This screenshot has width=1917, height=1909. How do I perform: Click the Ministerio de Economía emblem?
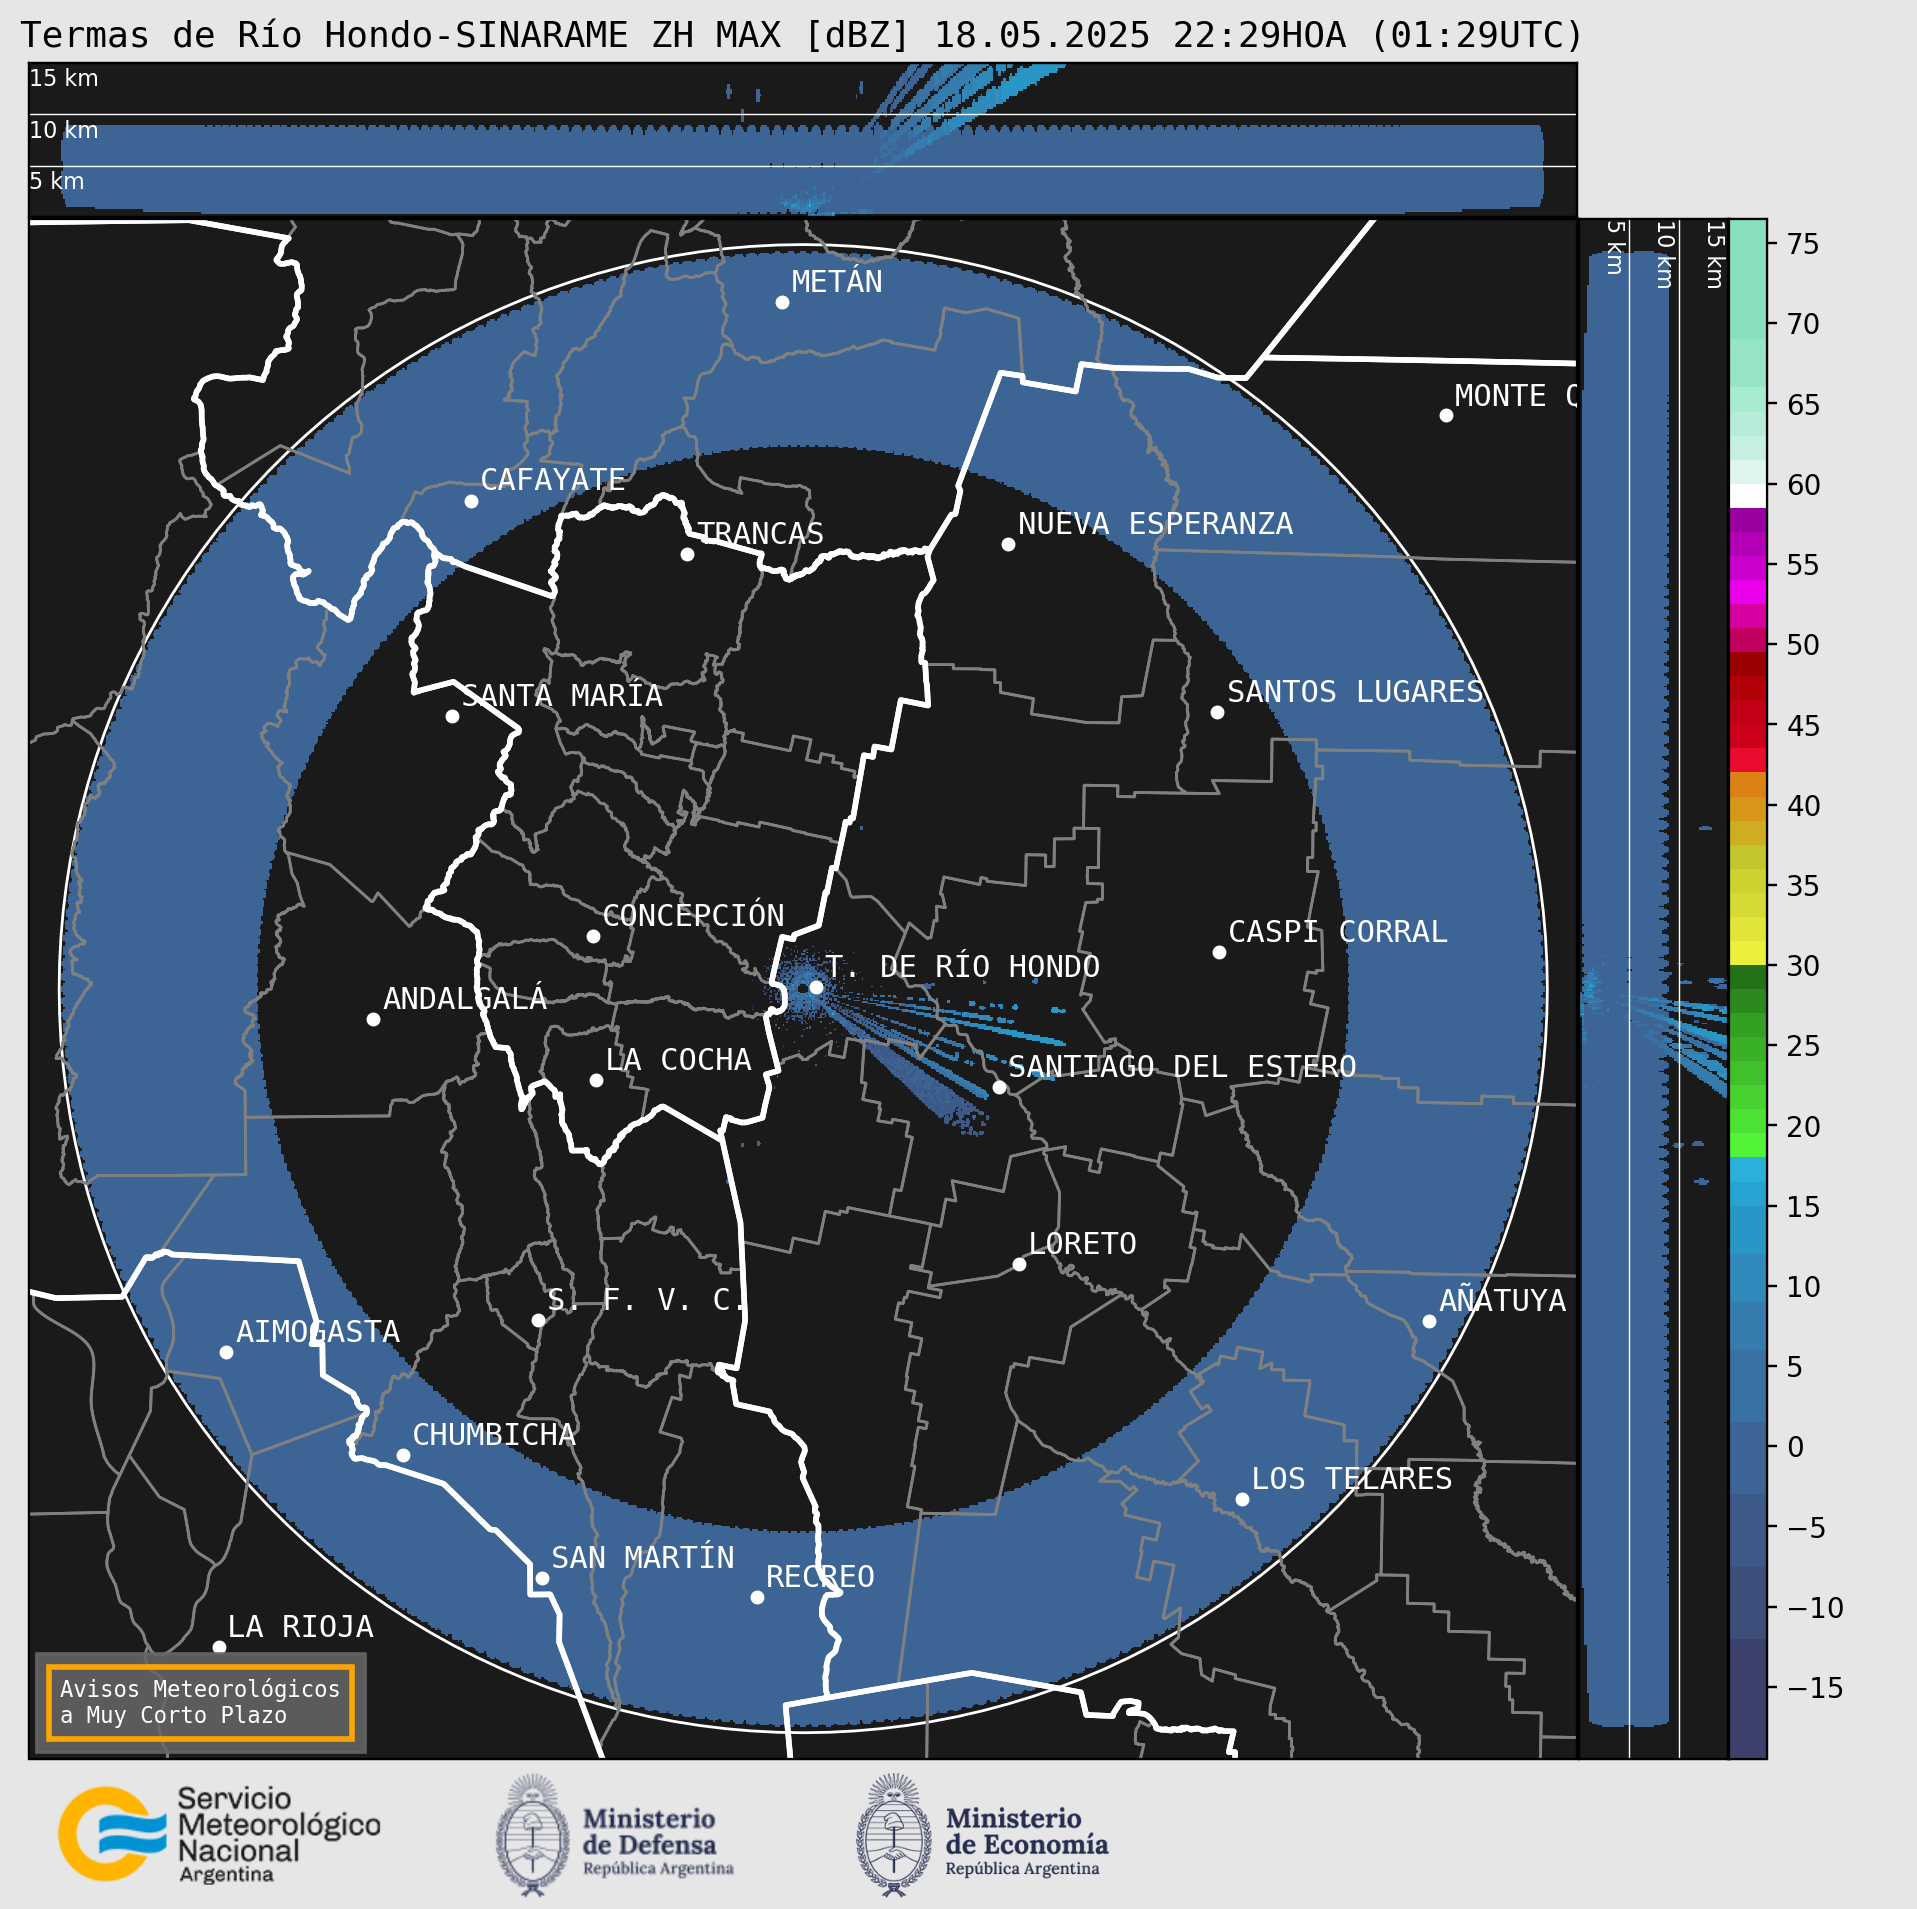click(894, 1835)
